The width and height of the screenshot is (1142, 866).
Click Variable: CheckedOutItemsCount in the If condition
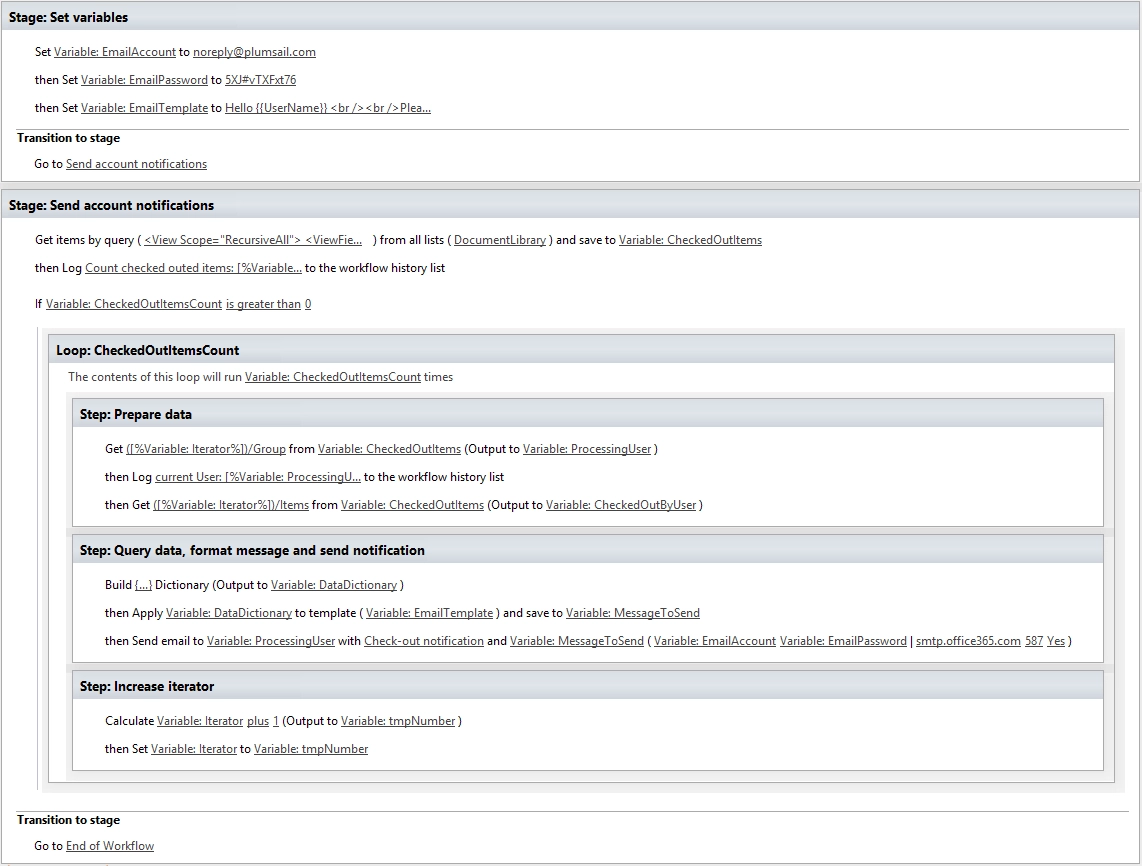point(134,304)
